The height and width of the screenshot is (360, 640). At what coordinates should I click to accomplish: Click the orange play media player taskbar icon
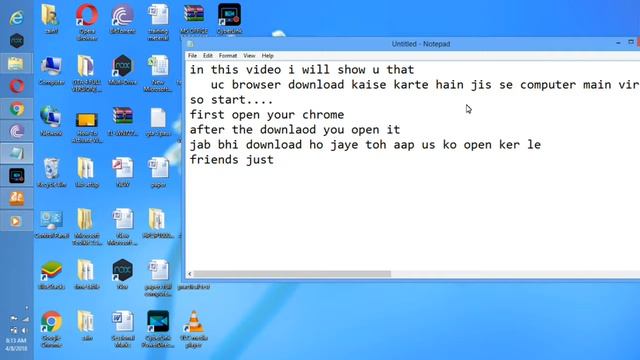point(17,221)
